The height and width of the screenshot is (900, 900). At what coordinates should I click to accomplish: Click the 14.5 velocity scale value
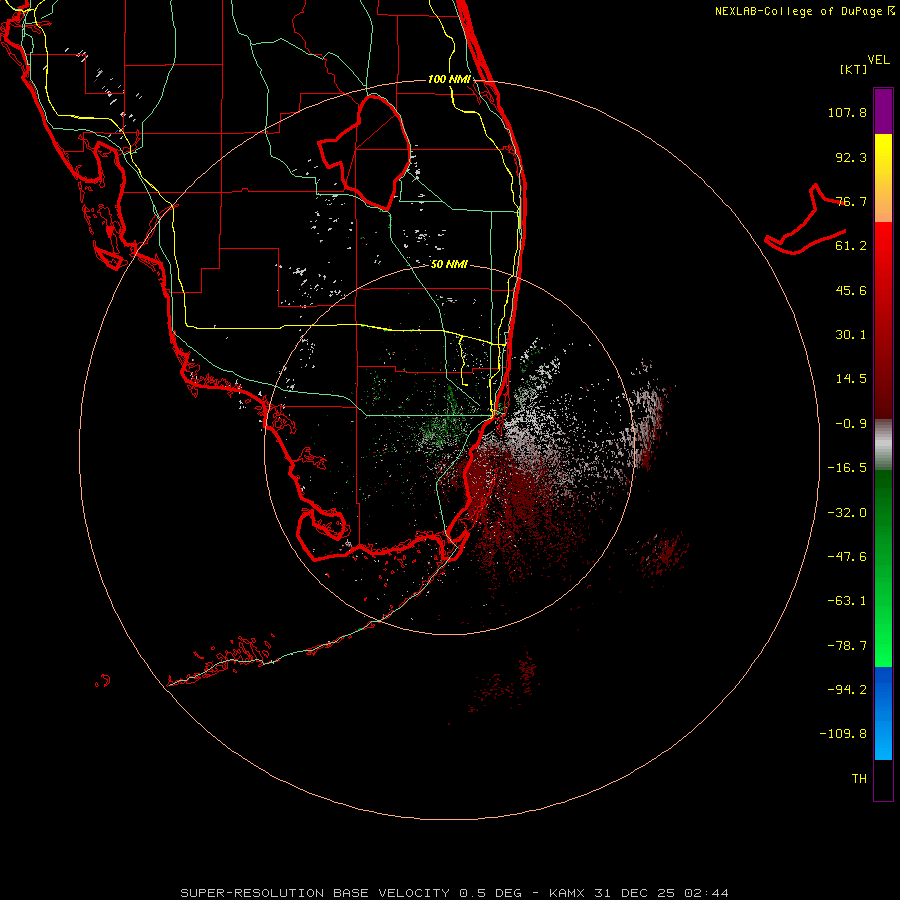851,379
